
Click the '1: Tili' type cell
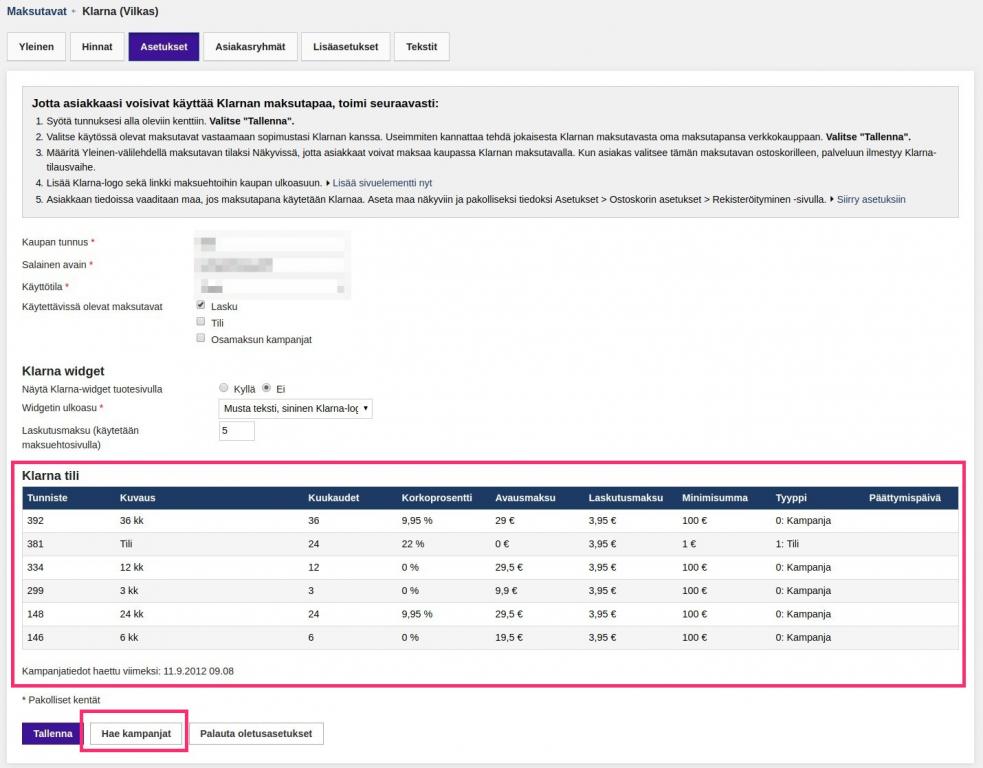coord(787,544)
